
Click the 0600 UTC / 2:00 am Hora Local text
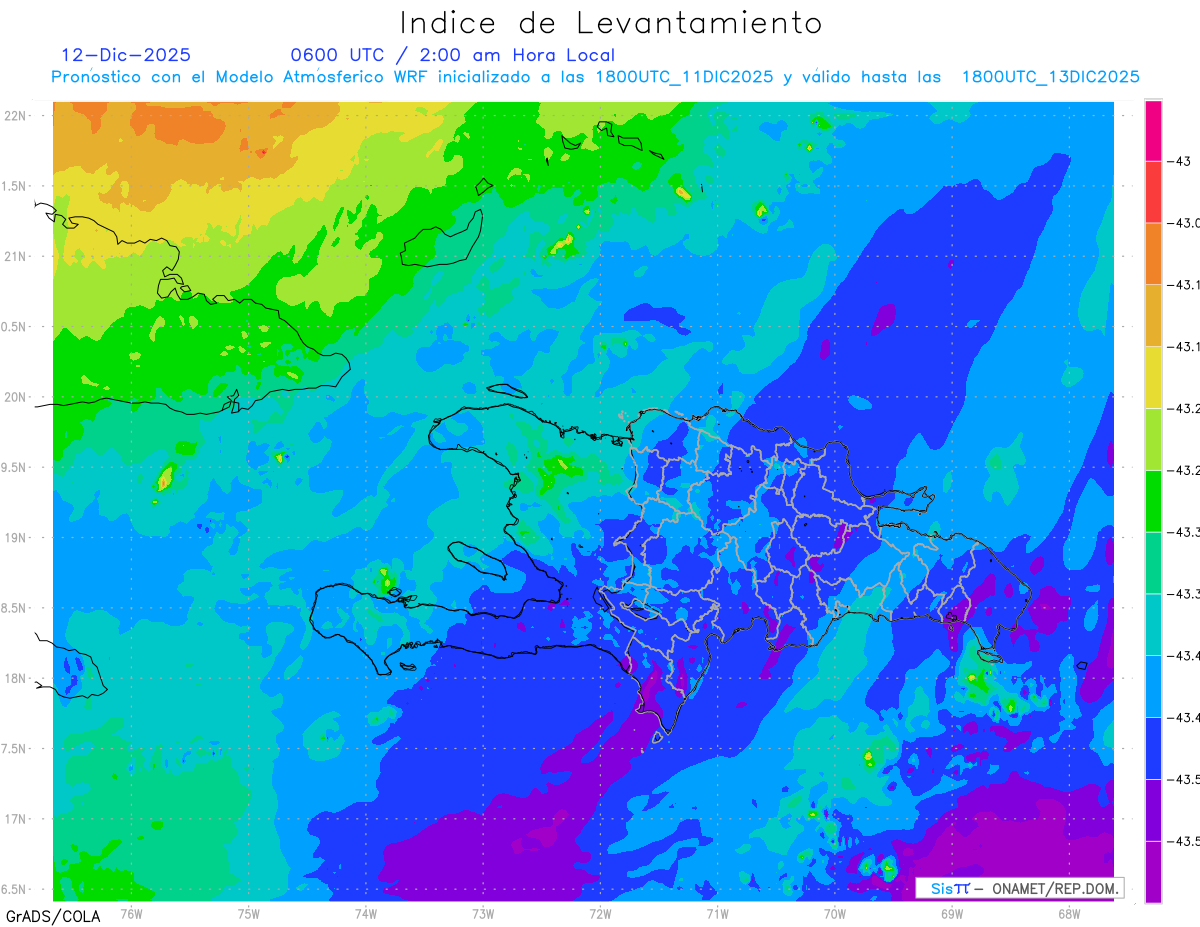(453, 55)
